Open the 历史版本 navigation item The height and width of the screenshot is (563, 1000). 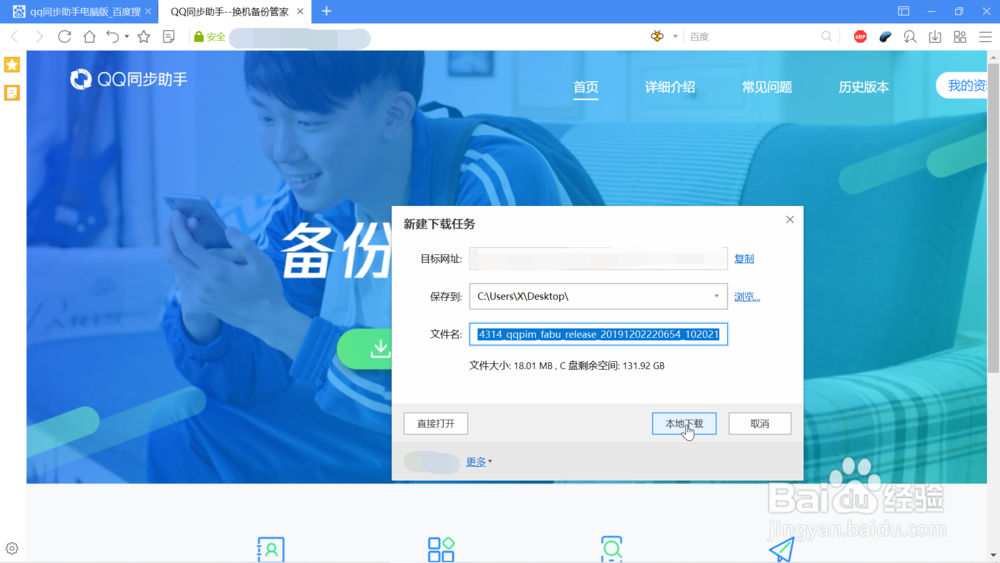pyautogui.click(x=864, y=87)
